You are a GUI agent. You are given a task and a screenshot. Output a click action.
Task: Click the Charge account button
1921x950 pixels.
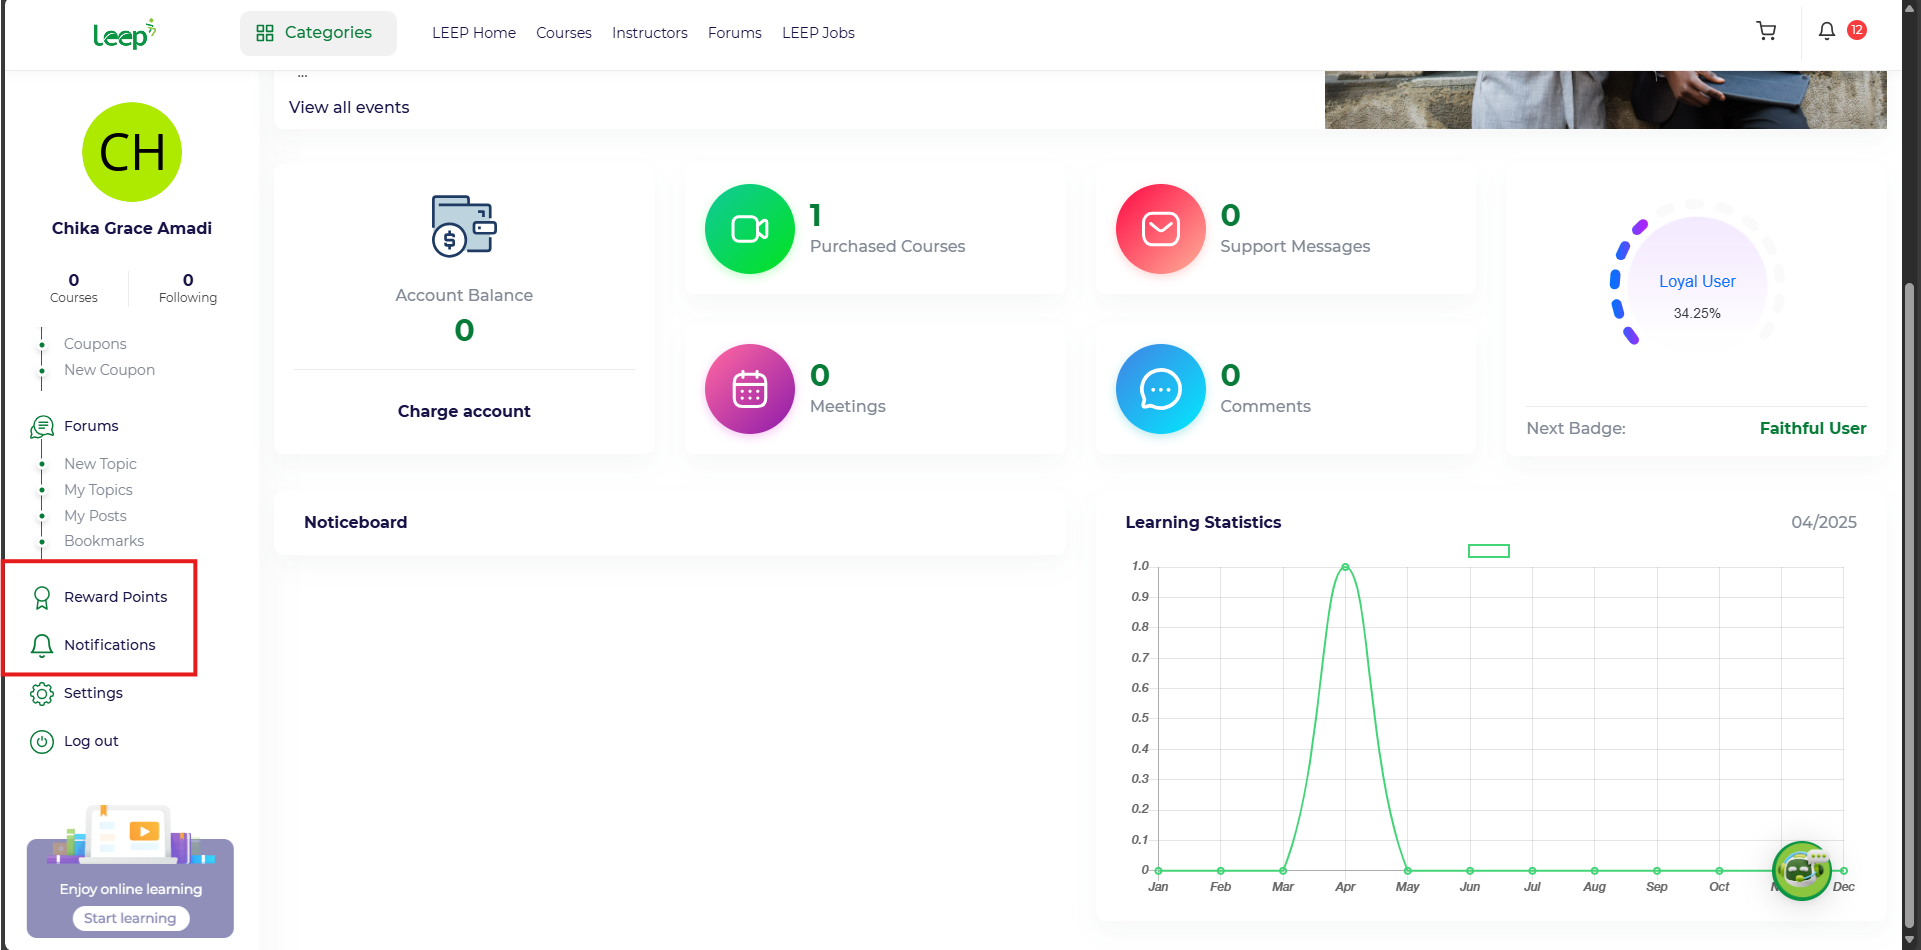tap(464, 411)
